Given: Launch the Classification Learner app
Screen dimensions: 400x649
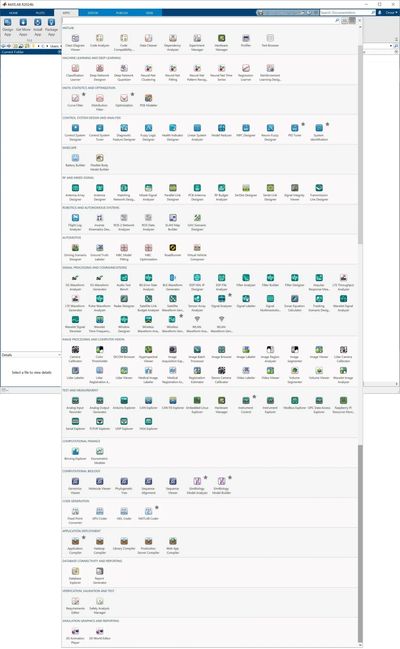Looking at the screenshot, I should point(75,72).
